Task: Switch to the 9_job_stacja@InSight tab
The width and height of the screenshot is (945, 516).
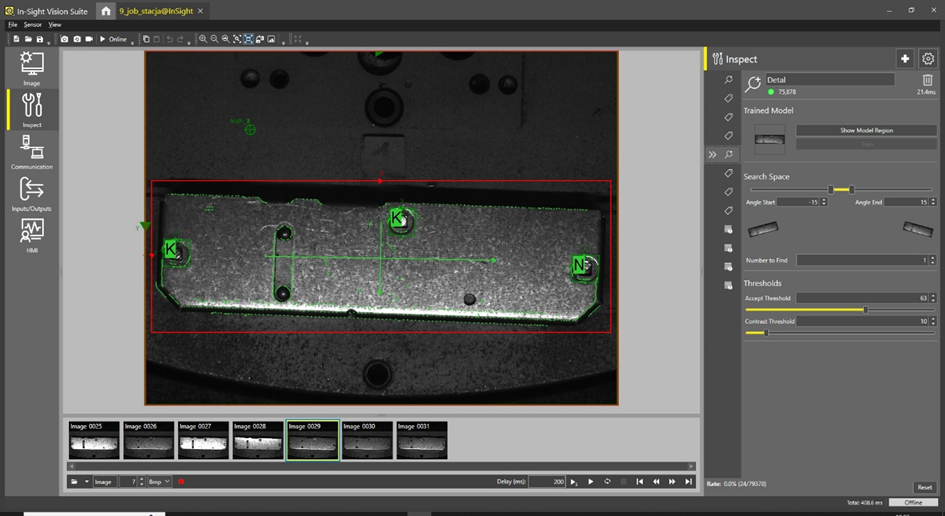Action: (155, 11)
